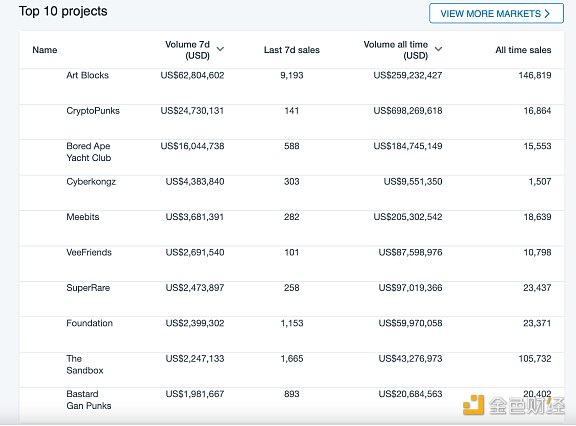Select all-time volume US$97,019,366
Viewport: 576px width, 426px height.
coord(410,288)
